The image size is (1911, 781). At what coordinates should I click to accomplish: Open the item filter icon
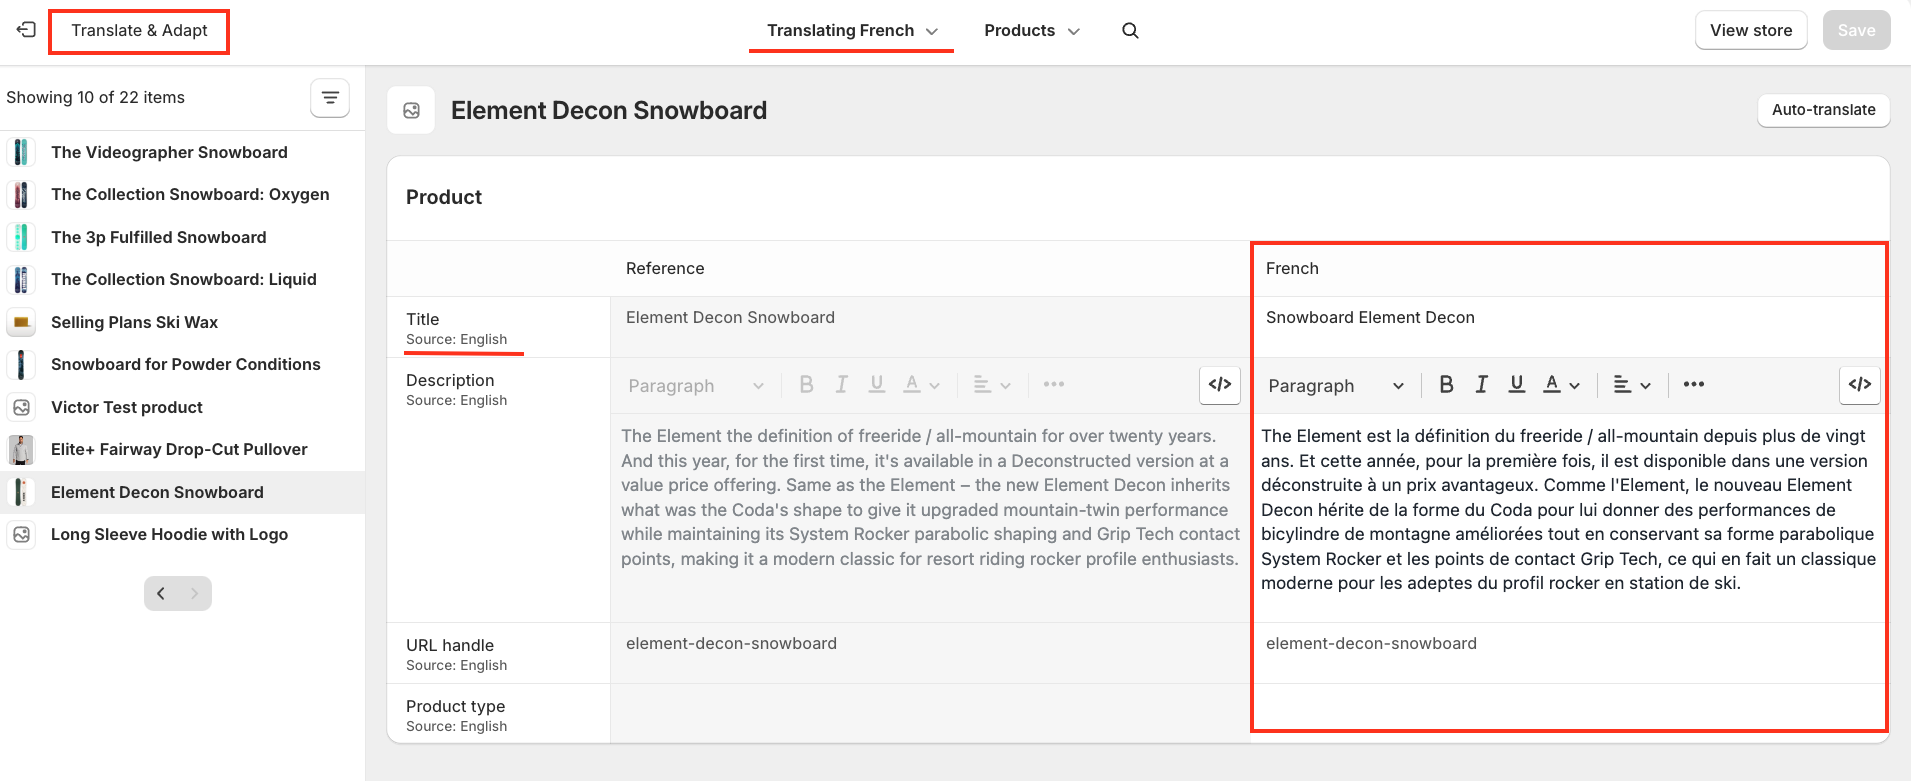click(330, 98)
